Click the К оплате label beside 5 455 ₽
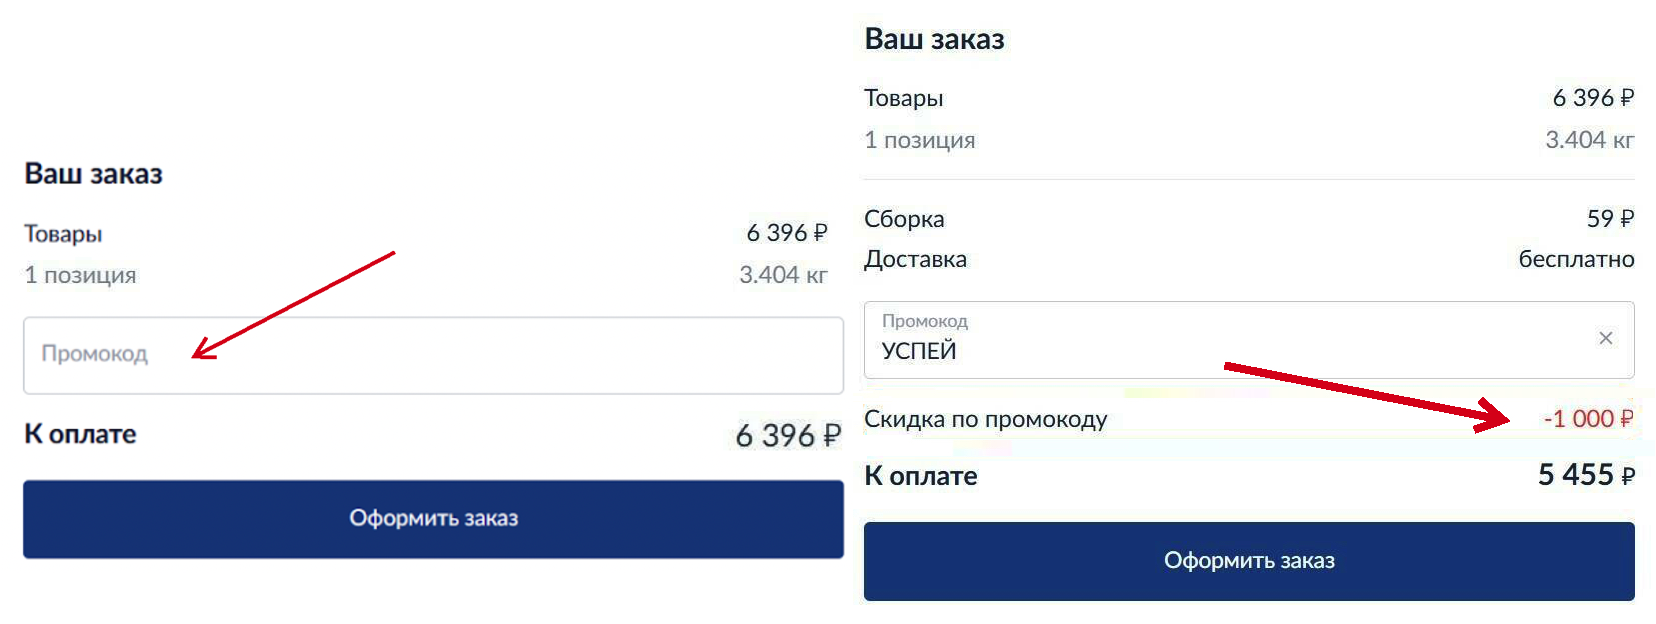 920,476
